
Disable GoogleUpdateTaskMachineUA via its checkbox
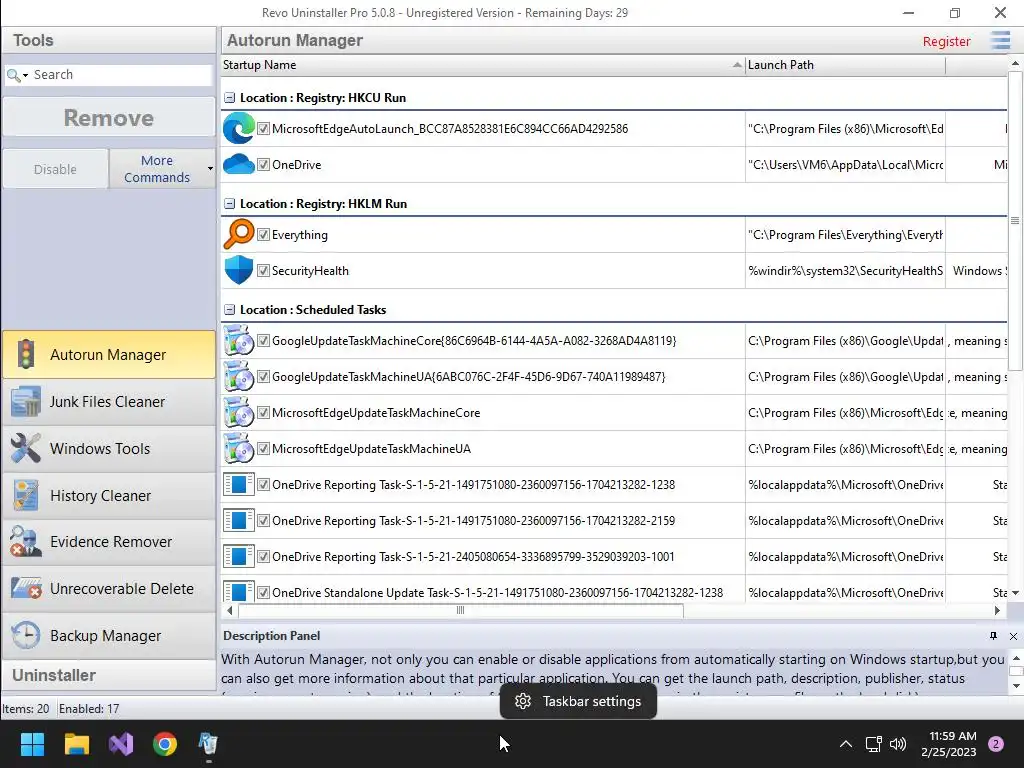(263, 377)
